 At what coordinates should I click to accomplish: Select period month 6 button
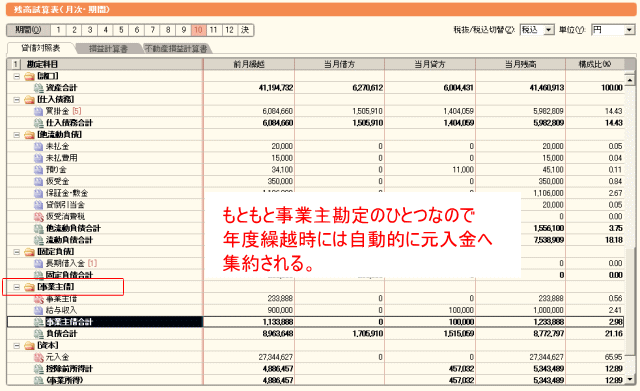pos(136,30)
